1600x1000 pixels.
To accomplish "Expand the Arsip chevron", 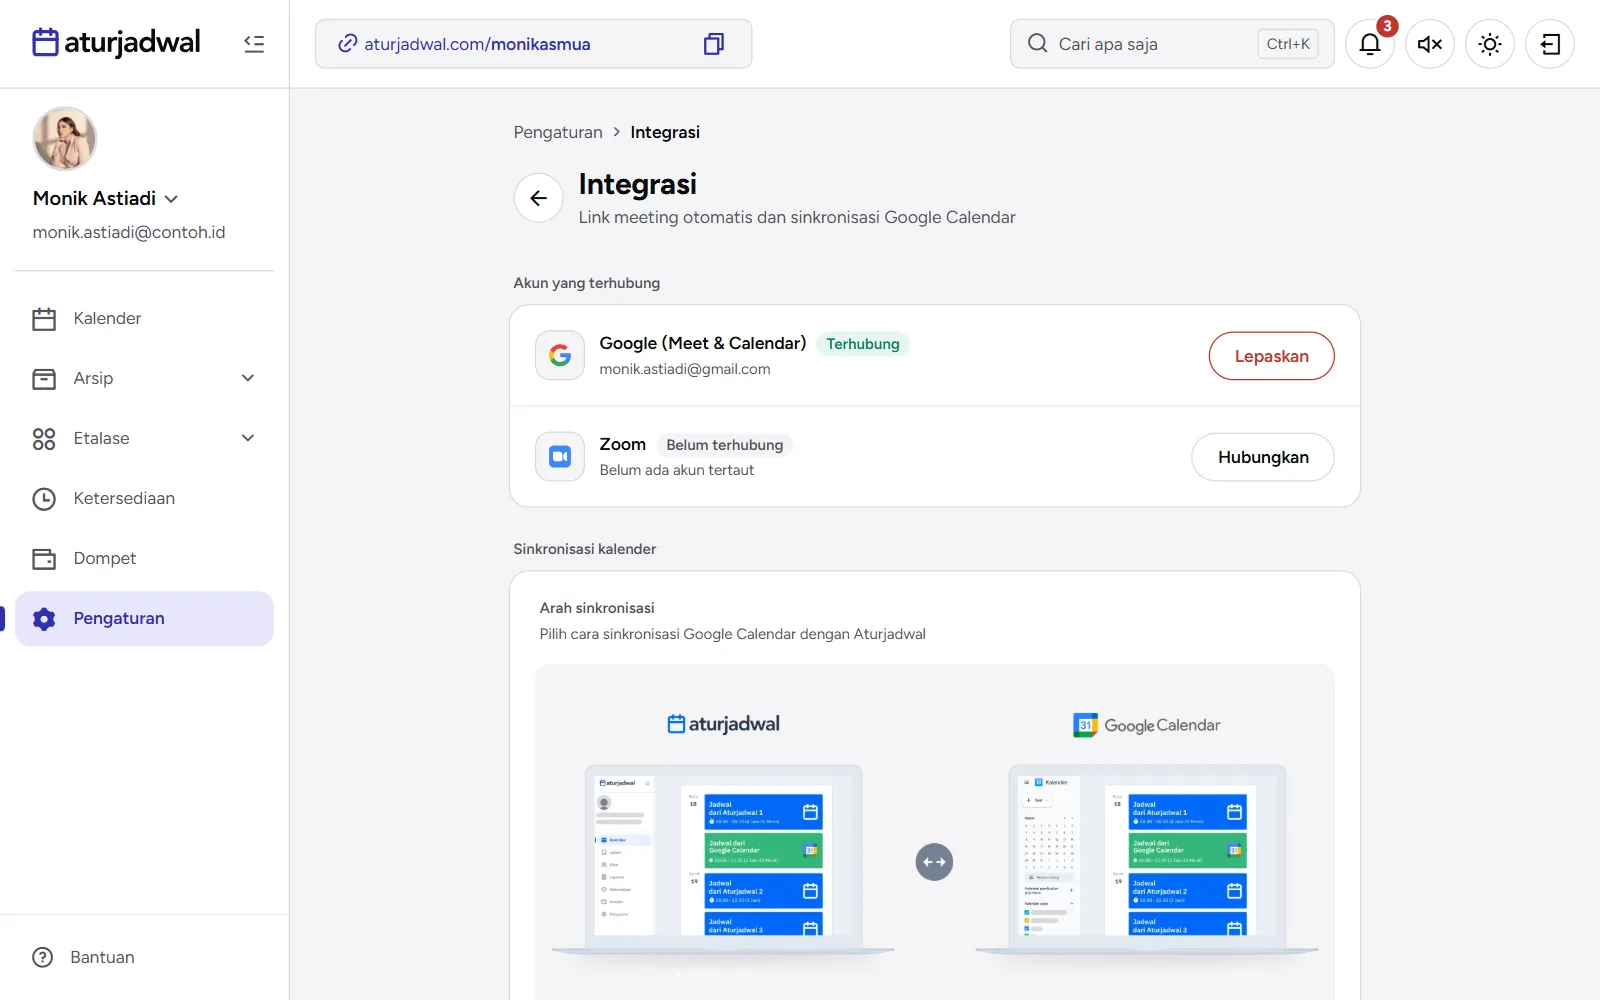I will pyautogui.click(x=248, y=378).
